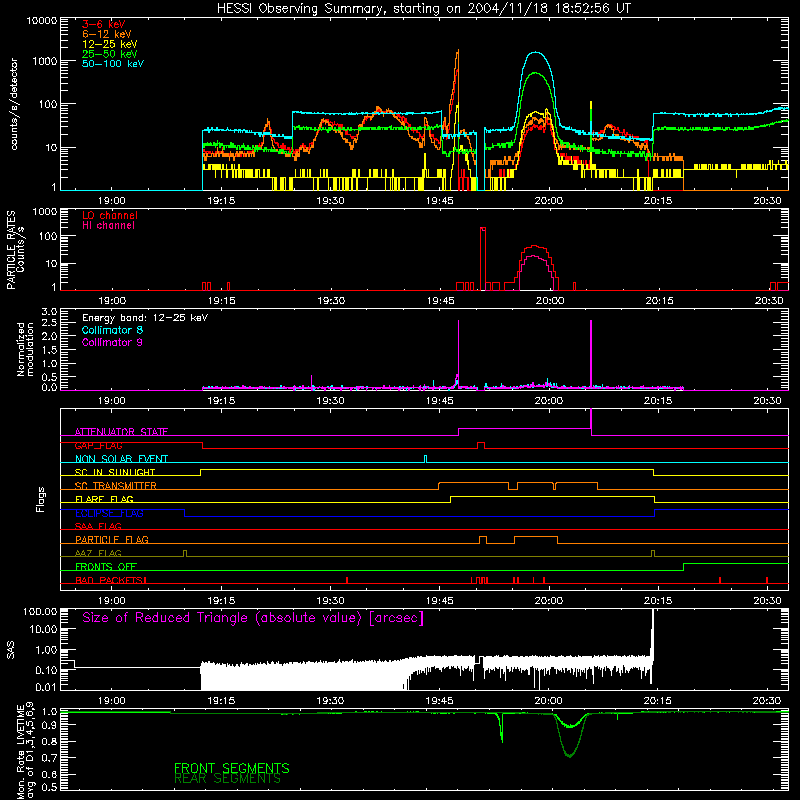Click 'Size of Reduced Triangle' caption

pyautogui.click(x=253, y=618)
